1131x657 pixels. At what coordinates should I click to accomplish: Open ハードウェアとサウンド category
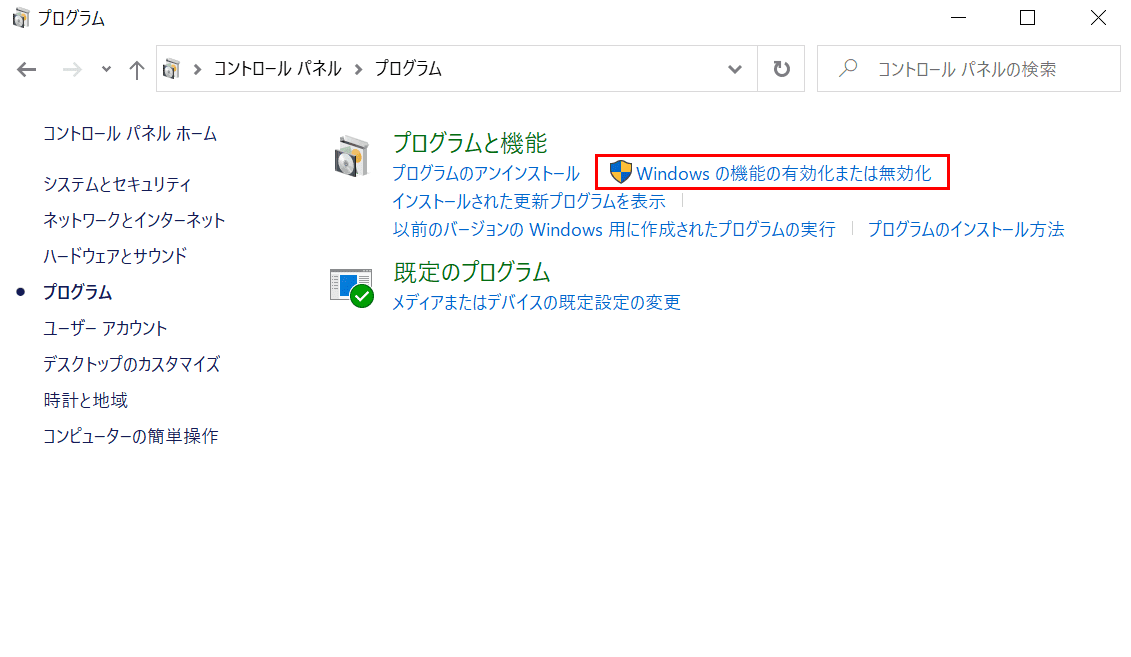pos(115,256)
